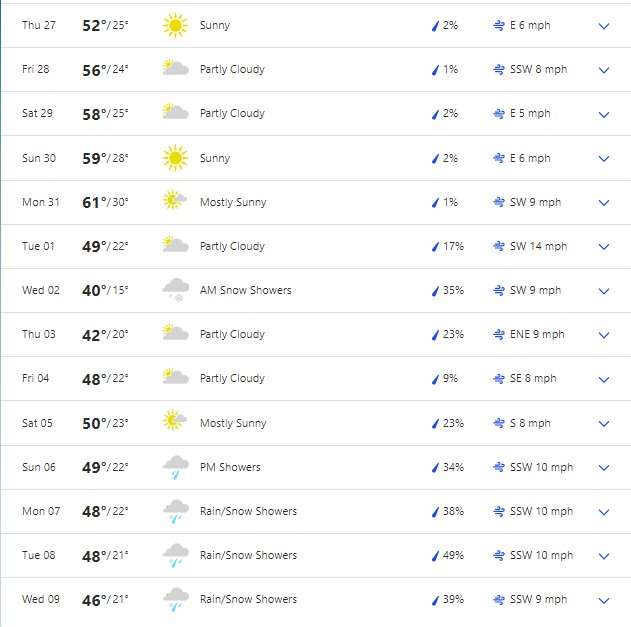Click the Thu 03 Partly Cloudy label

coord(232,334)
